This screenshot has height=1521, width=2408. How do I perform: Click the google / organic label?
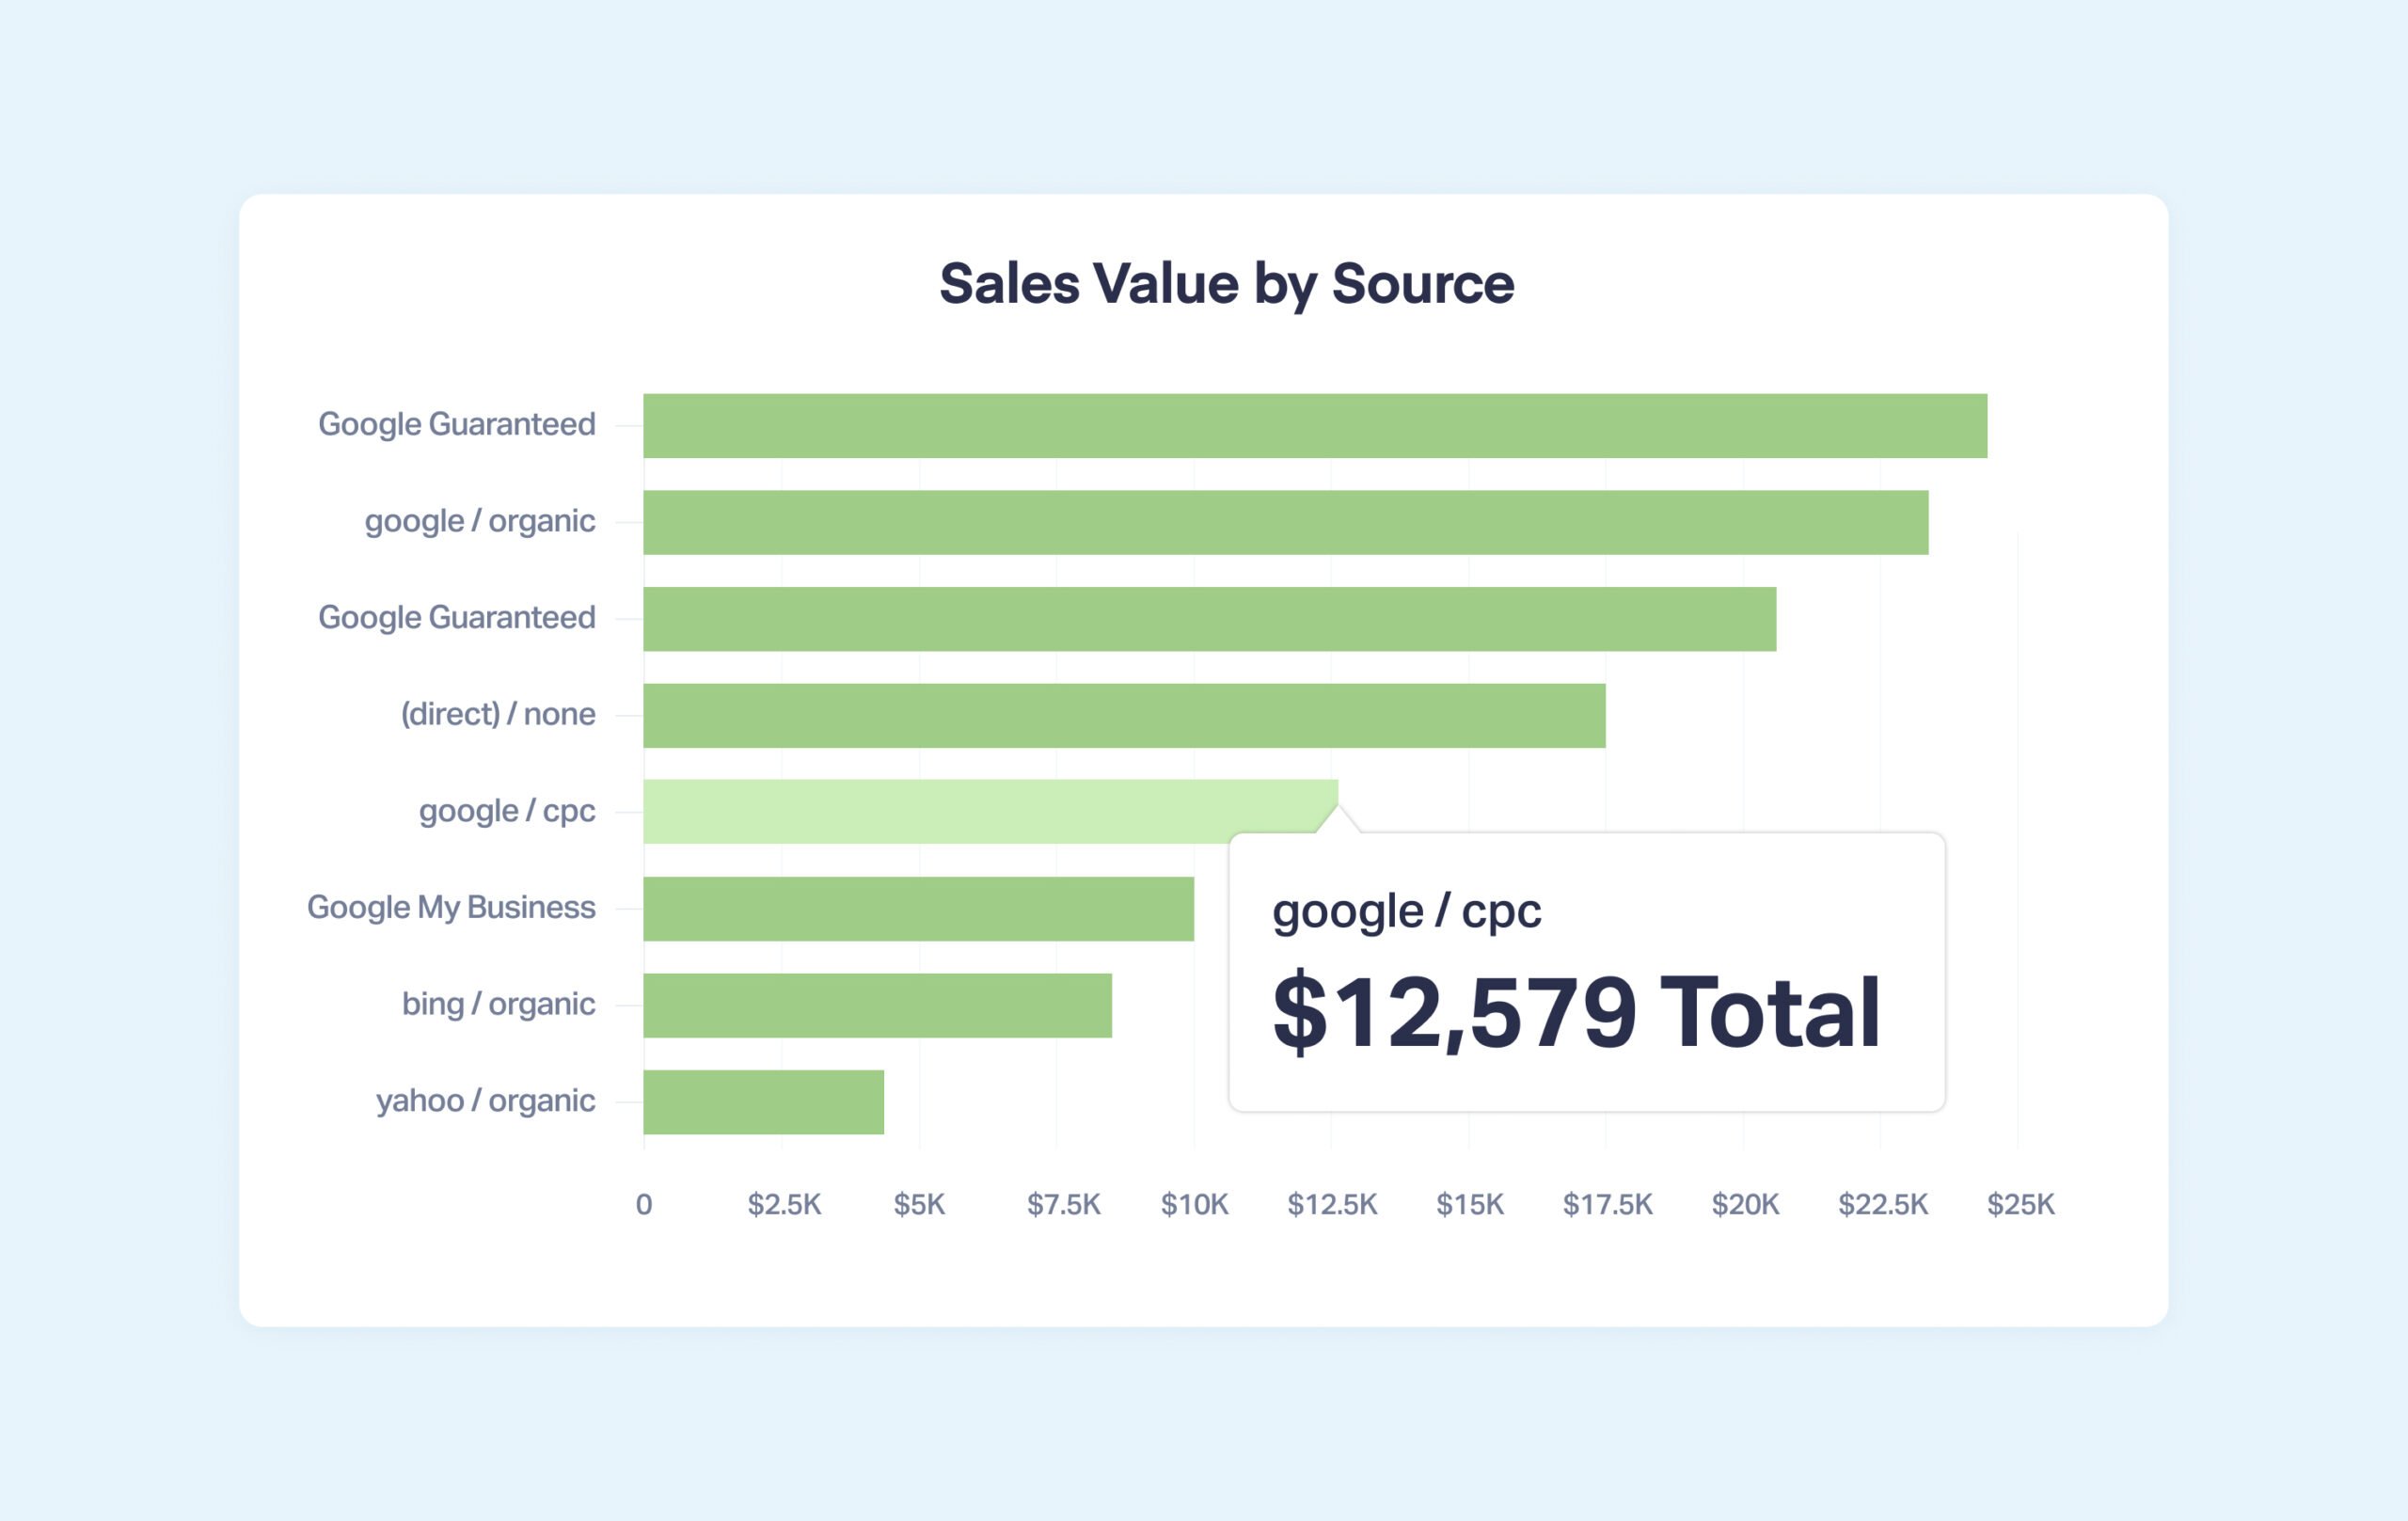(x=480, y=521)
